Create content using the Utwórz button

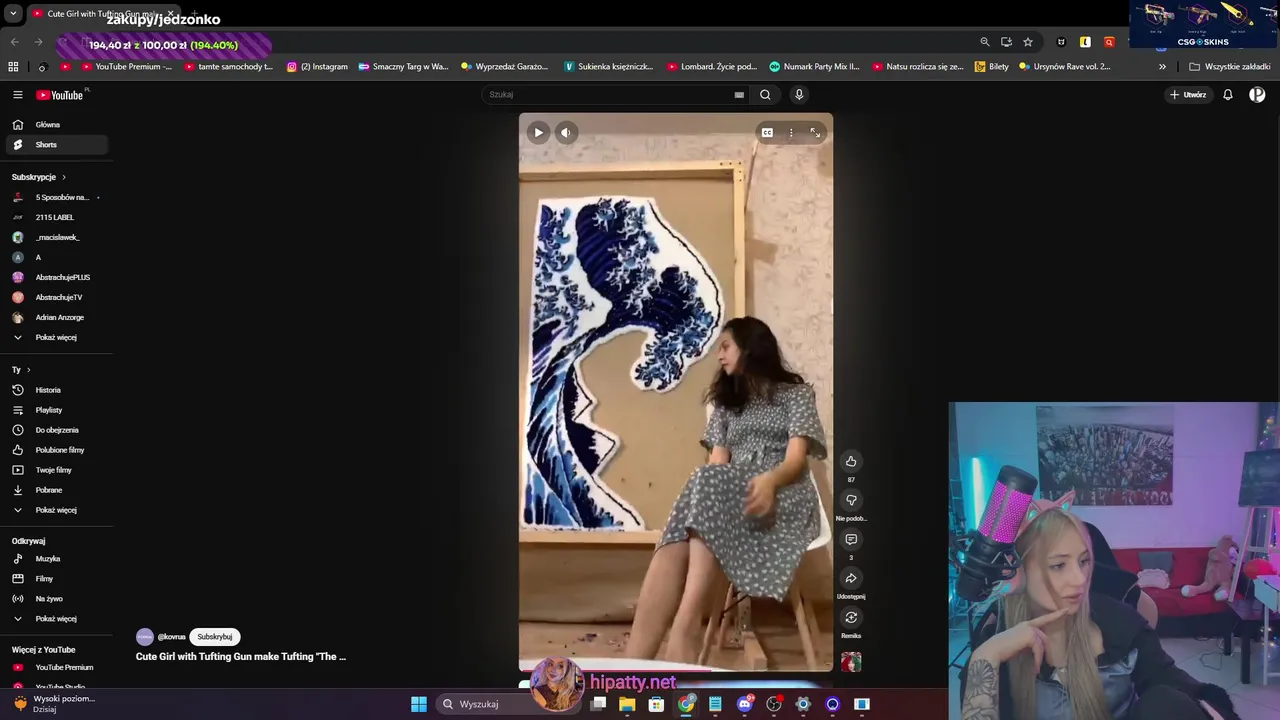(x=1188, y=95)
